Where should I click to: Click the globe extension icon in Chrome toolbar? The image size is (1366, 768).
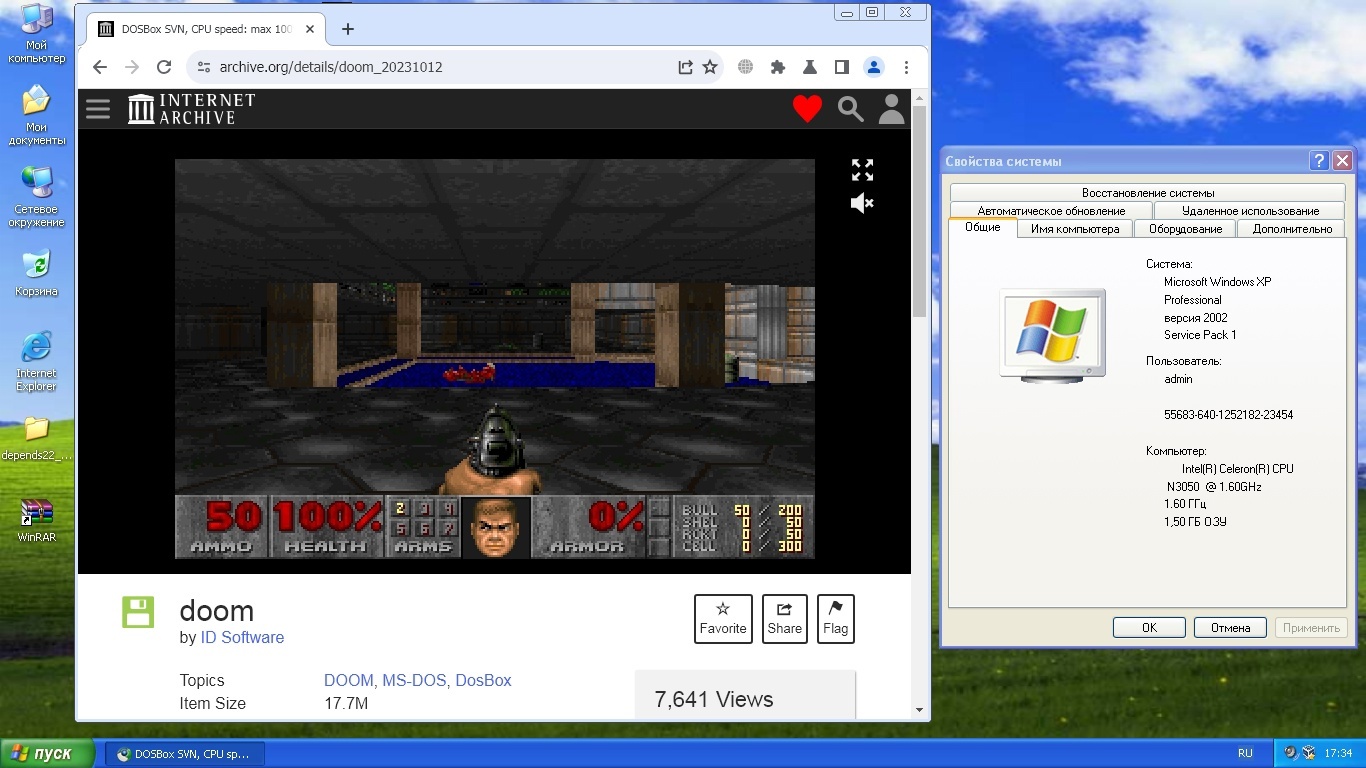click(x=745, y=67)
